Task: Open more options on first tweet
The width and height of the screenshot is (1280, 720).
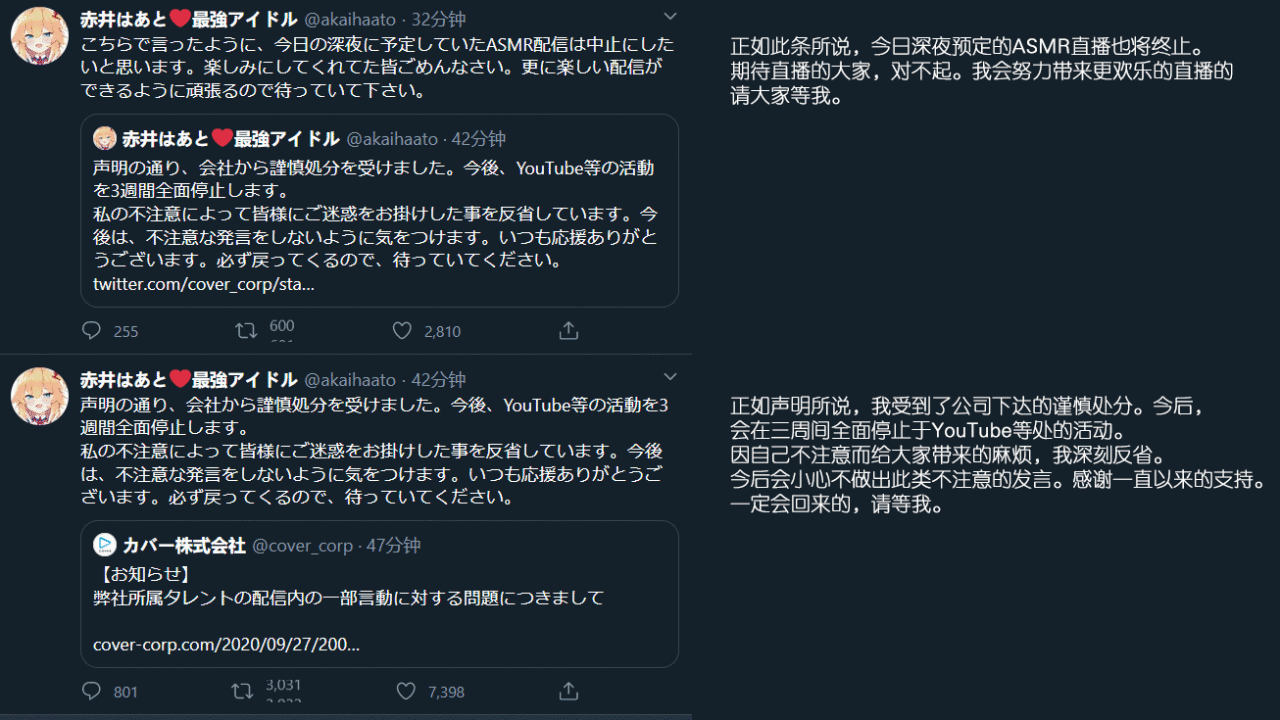Action: click(x=670, y=16)
